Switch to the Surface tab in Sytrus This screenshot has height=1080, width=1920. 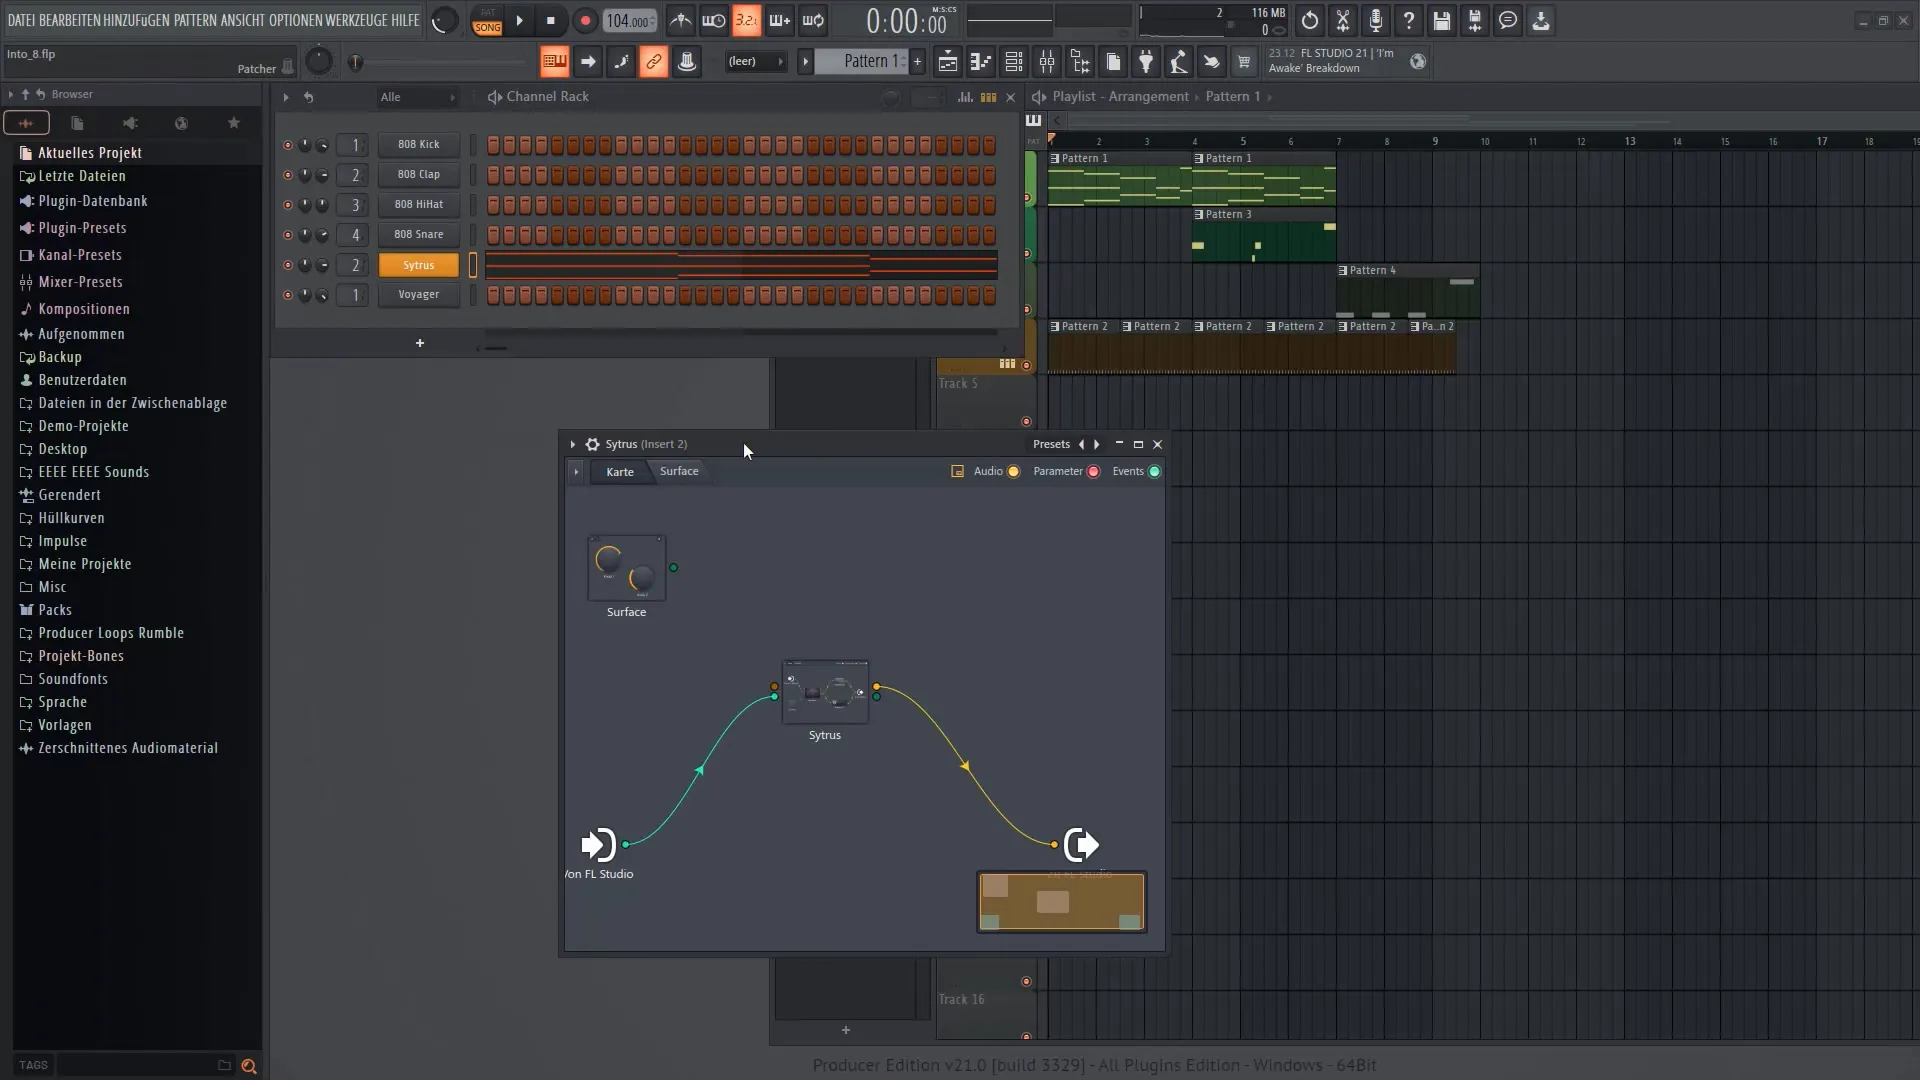coord(679,471)
